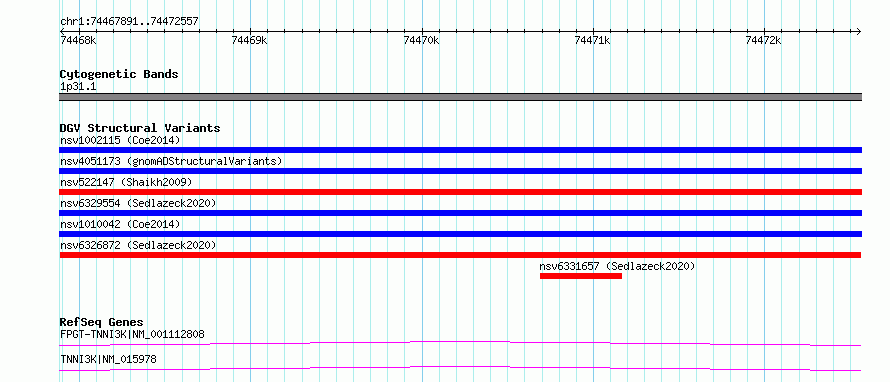Click the 74469k ruler position

pos(250,40)
